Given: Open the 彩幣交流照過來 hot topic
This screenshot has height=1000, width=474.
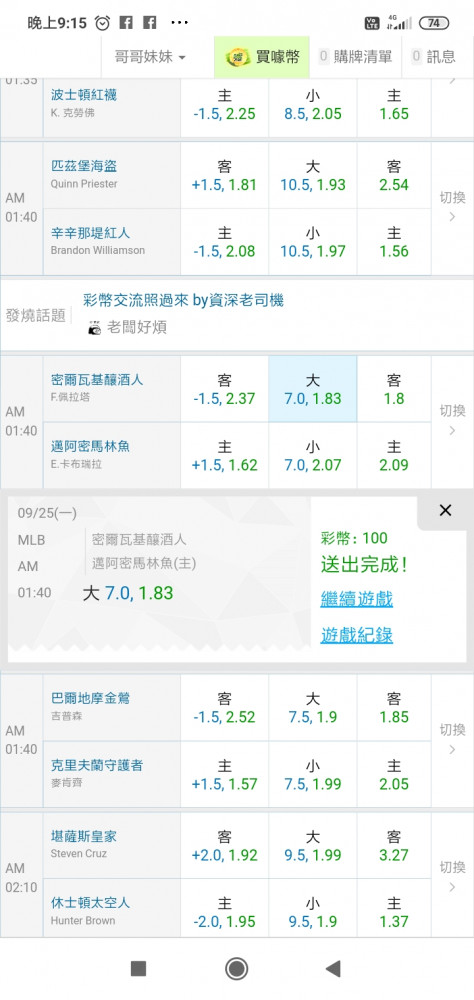Looking at the screenshot, I should (184, 300).
